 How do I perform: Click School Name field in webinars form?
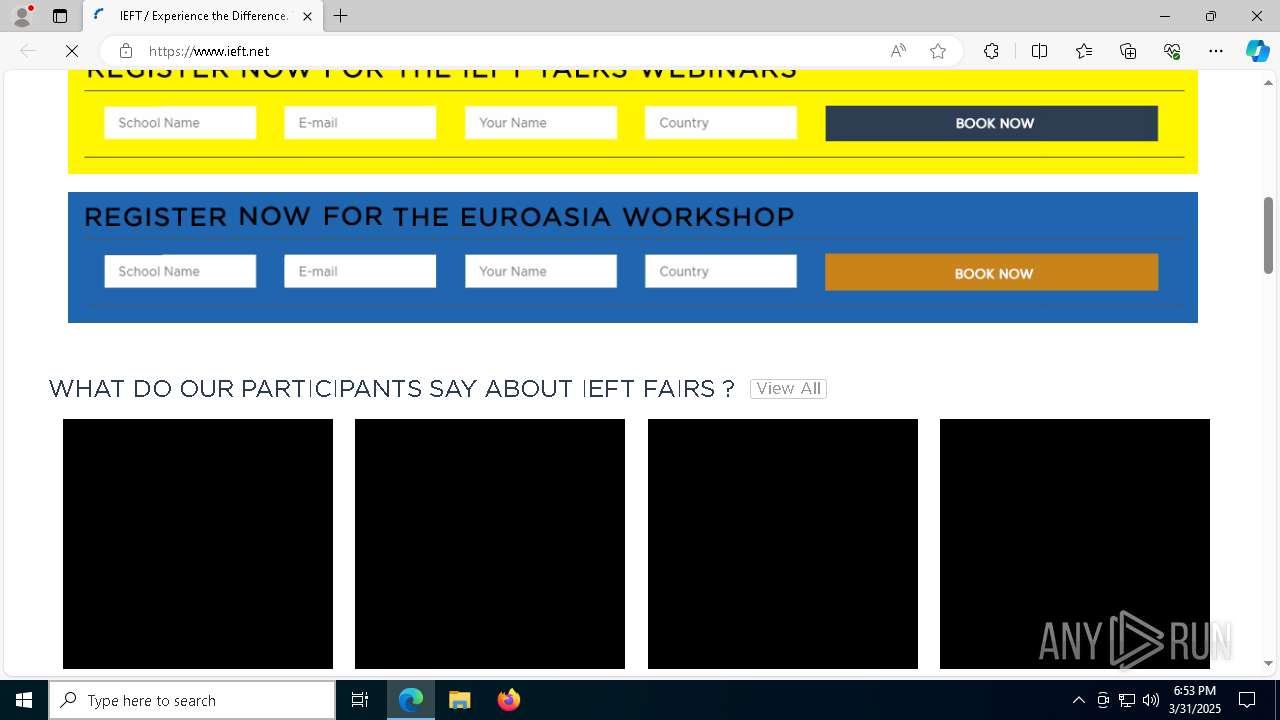pos(180,123)
